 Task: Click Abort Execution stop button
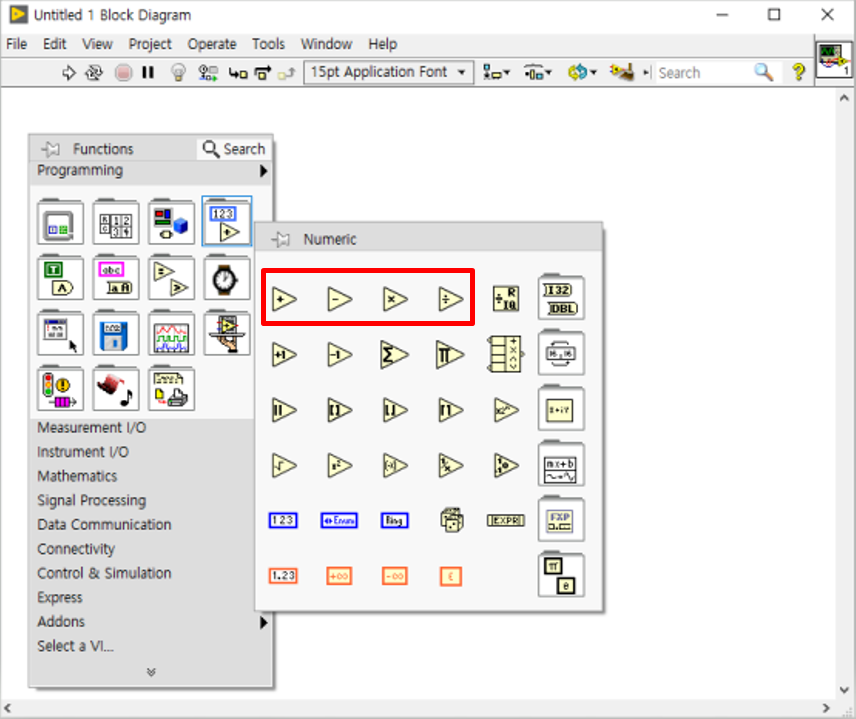click(123, 73)
